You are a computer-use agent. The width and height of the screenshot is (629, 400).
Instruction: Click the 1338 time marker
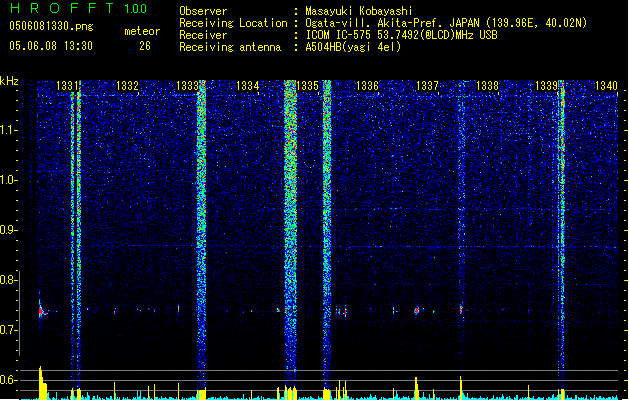(x=487, y=86)
